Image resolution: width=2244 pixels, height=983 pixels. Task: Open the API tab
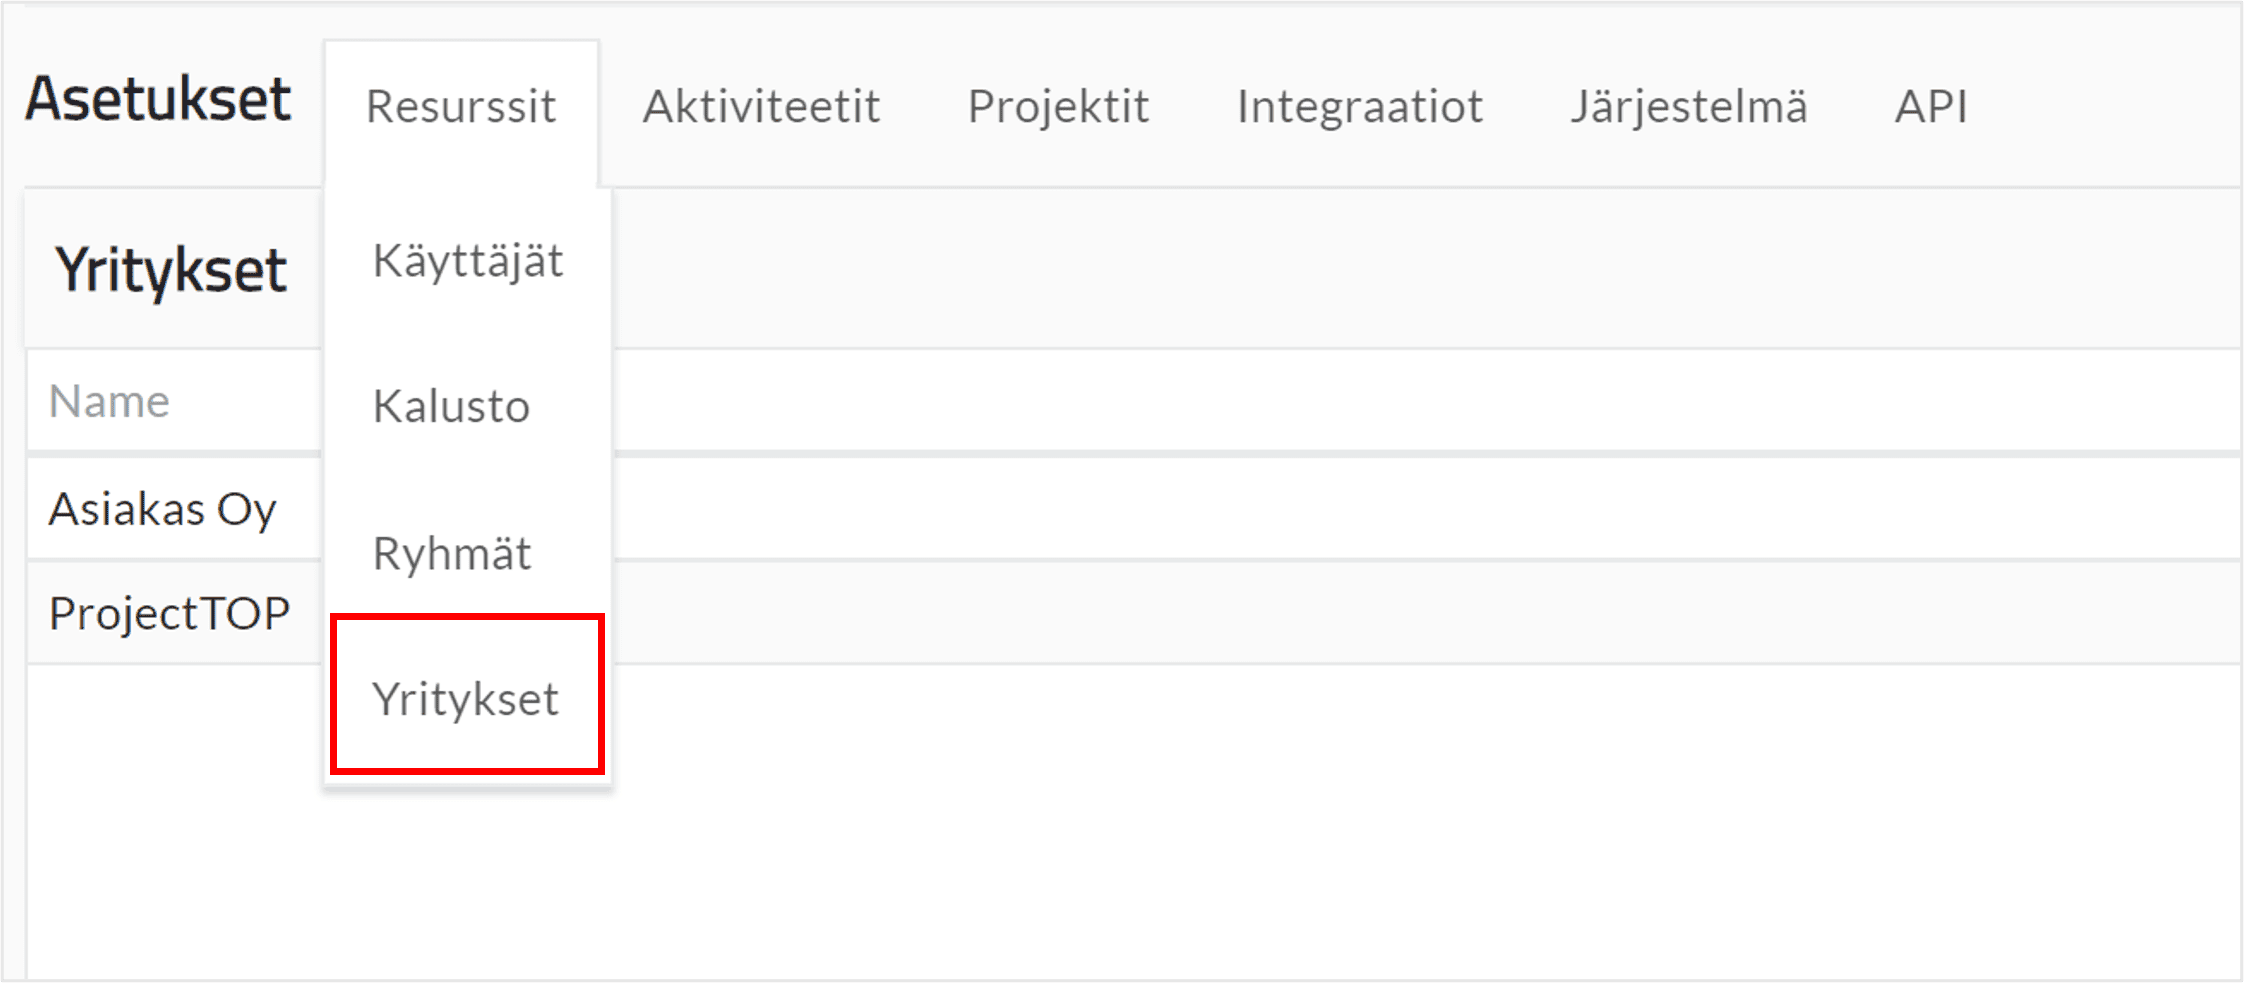click(1931, 107)
